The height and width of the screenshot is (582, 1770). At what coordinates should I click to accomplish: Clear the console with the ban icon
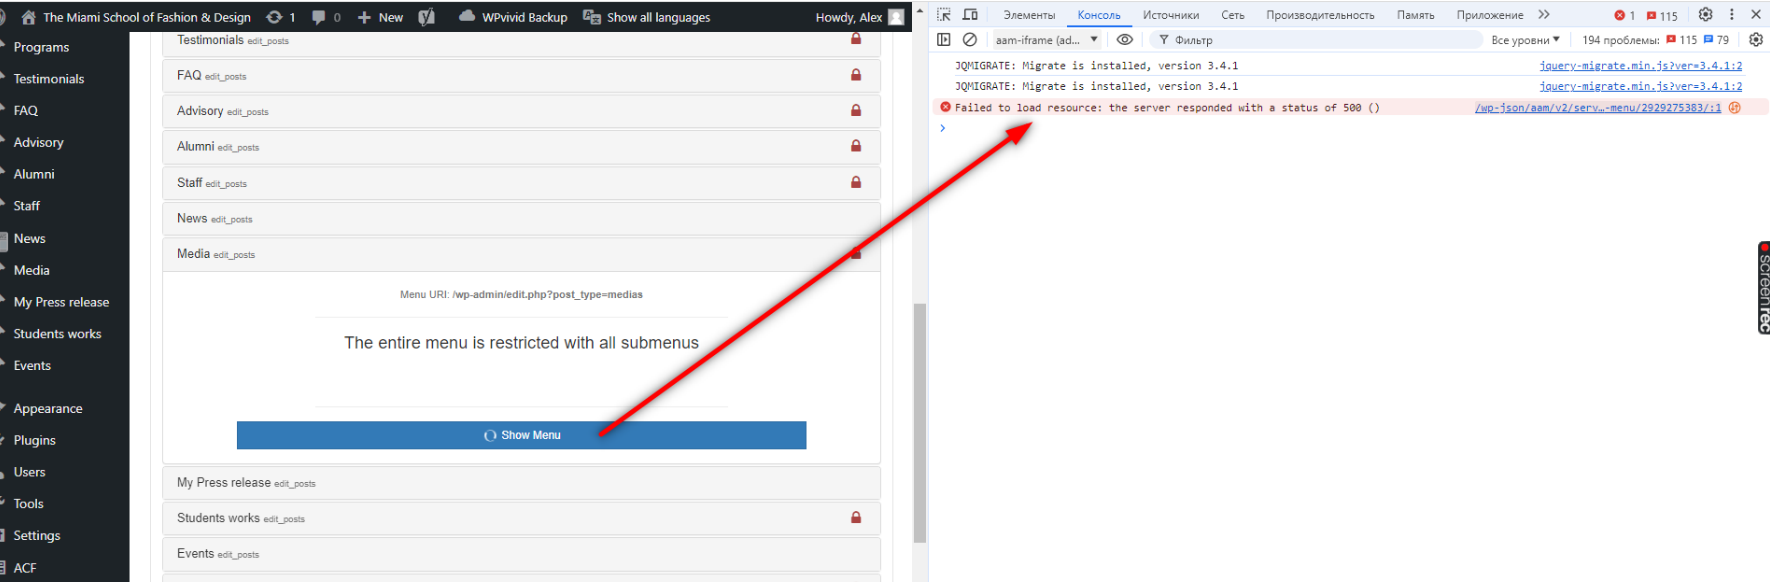tap(970, 40)
